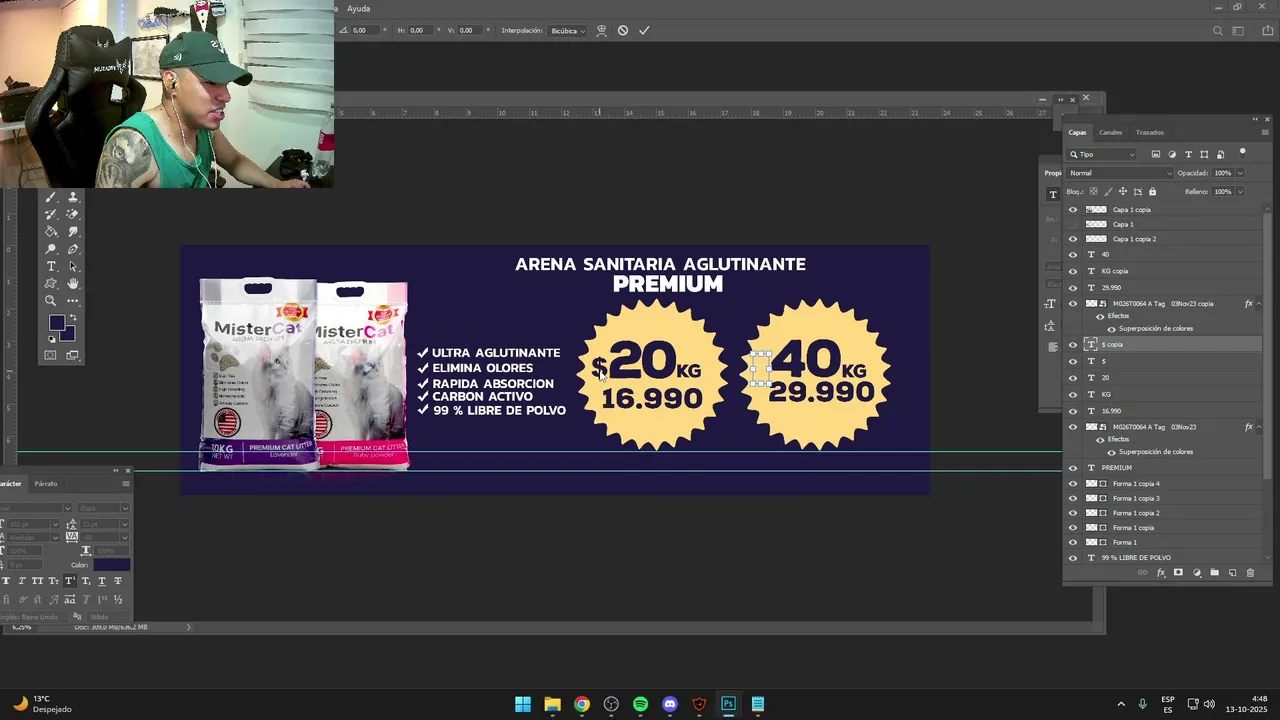Link layers chain icon

coord(1142,573)
